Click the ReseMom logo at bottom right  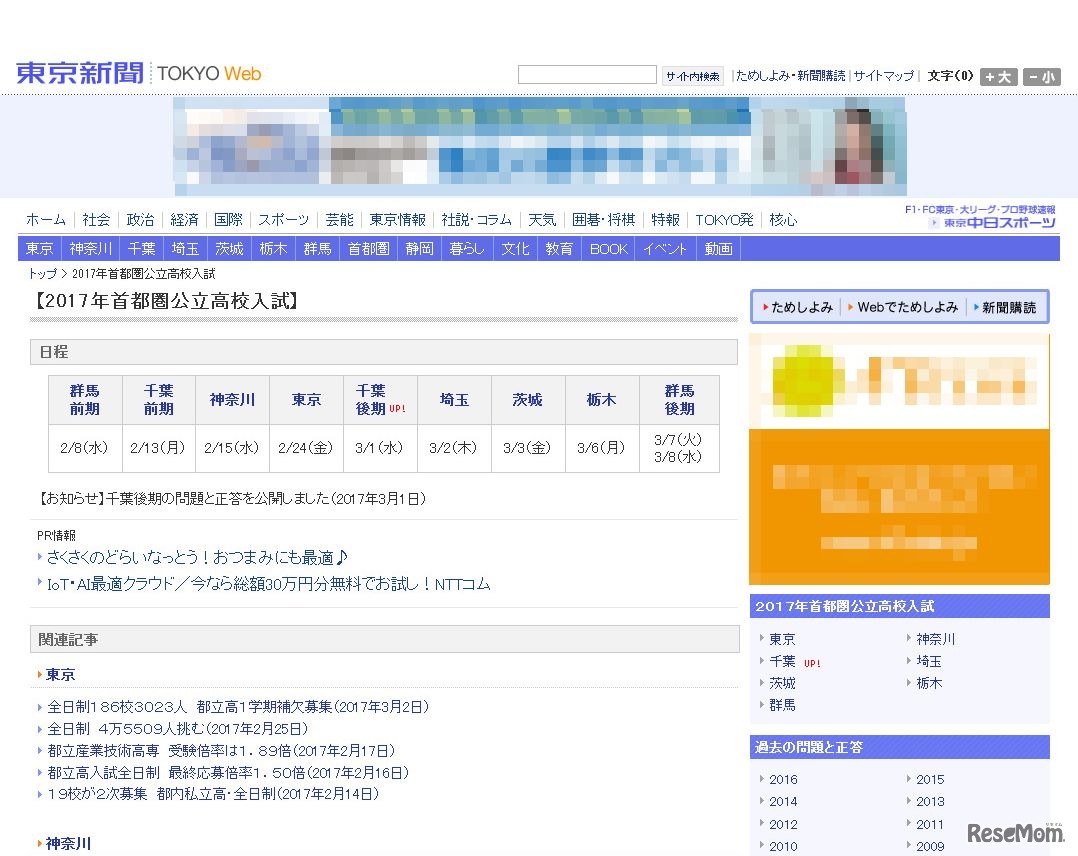1013,833
